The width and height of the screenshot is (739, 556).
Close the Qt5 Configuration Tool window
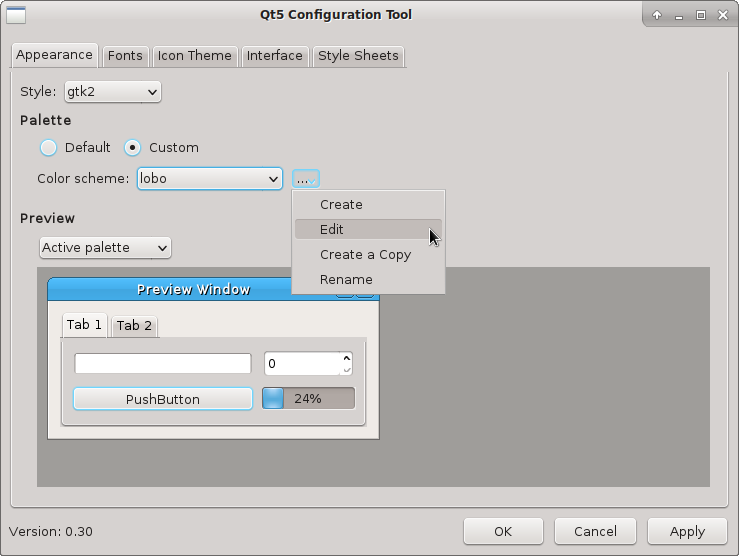point(723,15)
